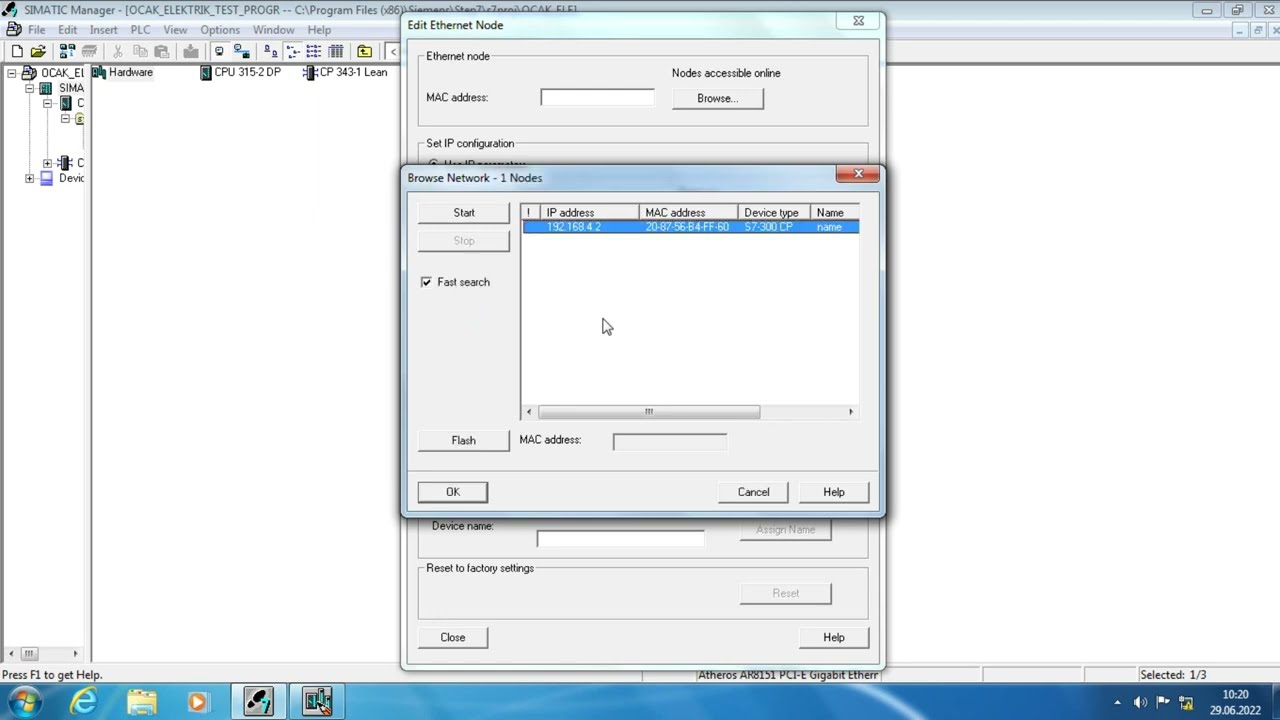Click the New project toolbar icon
Image resolution: width=1280 pixels, height=720 pixels.
(x=17, y=52)
